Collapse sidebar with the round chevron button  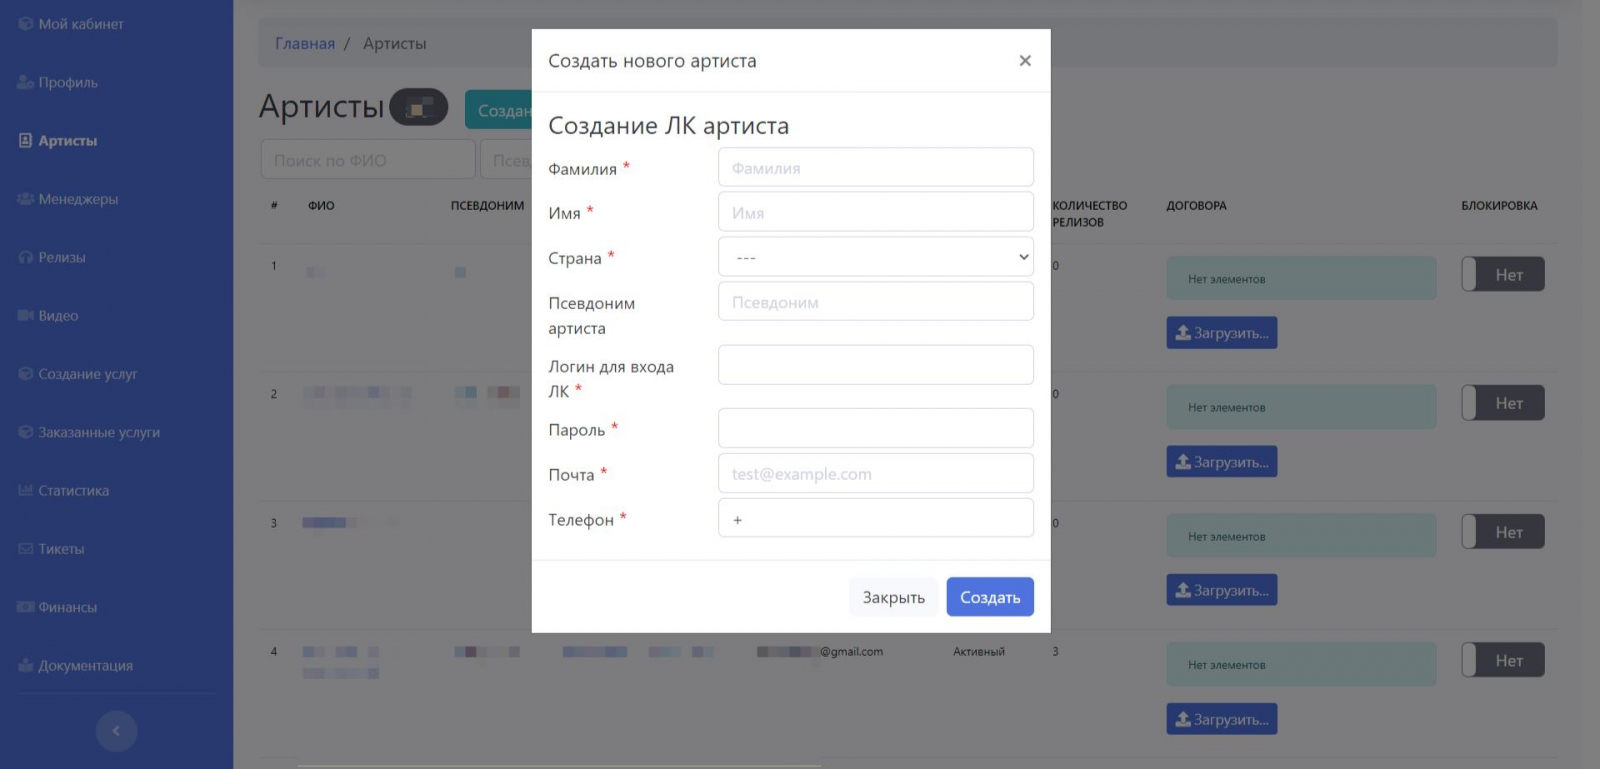(x=116, y=731)
